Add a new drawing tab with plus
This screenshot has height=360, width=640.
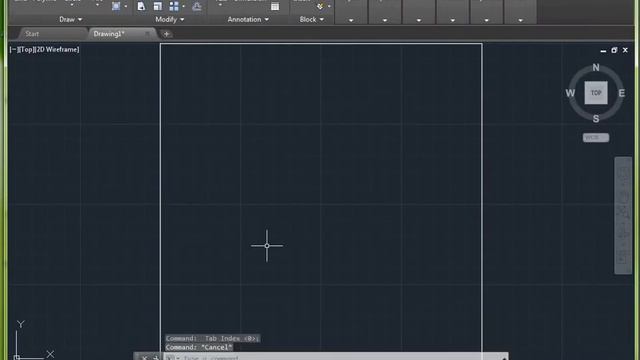tap(166, 34)
